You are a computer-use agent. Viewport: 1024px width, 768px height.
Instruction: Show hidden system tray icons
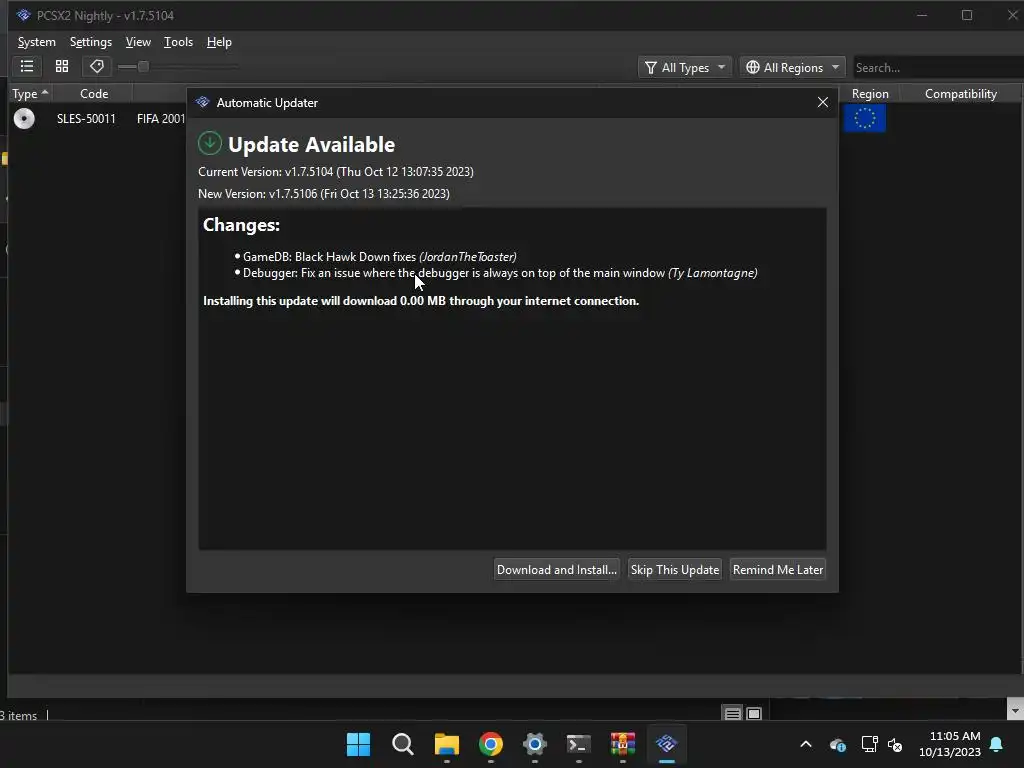pos(806,744)
